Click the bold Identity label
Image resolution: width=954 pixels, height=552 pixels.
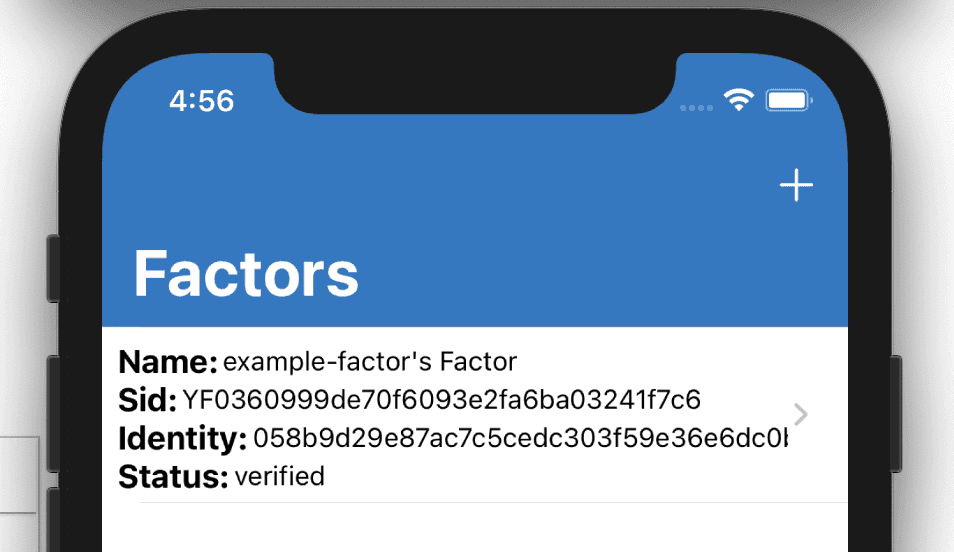click(x=182, y=438)
